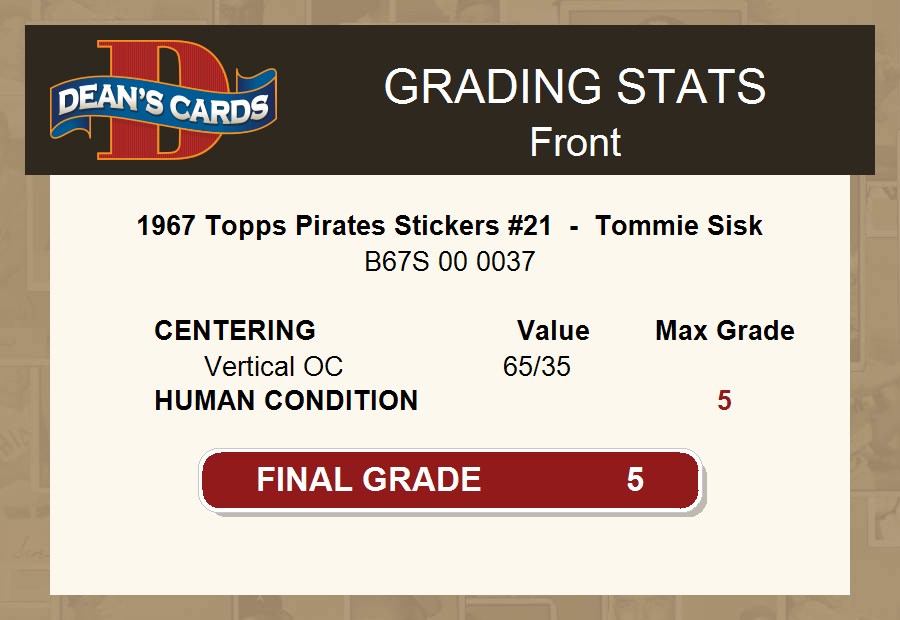The height and width of the screenshot is (620, 900).
Task: Select the Front subtitle text
Action: click(575, 142)
